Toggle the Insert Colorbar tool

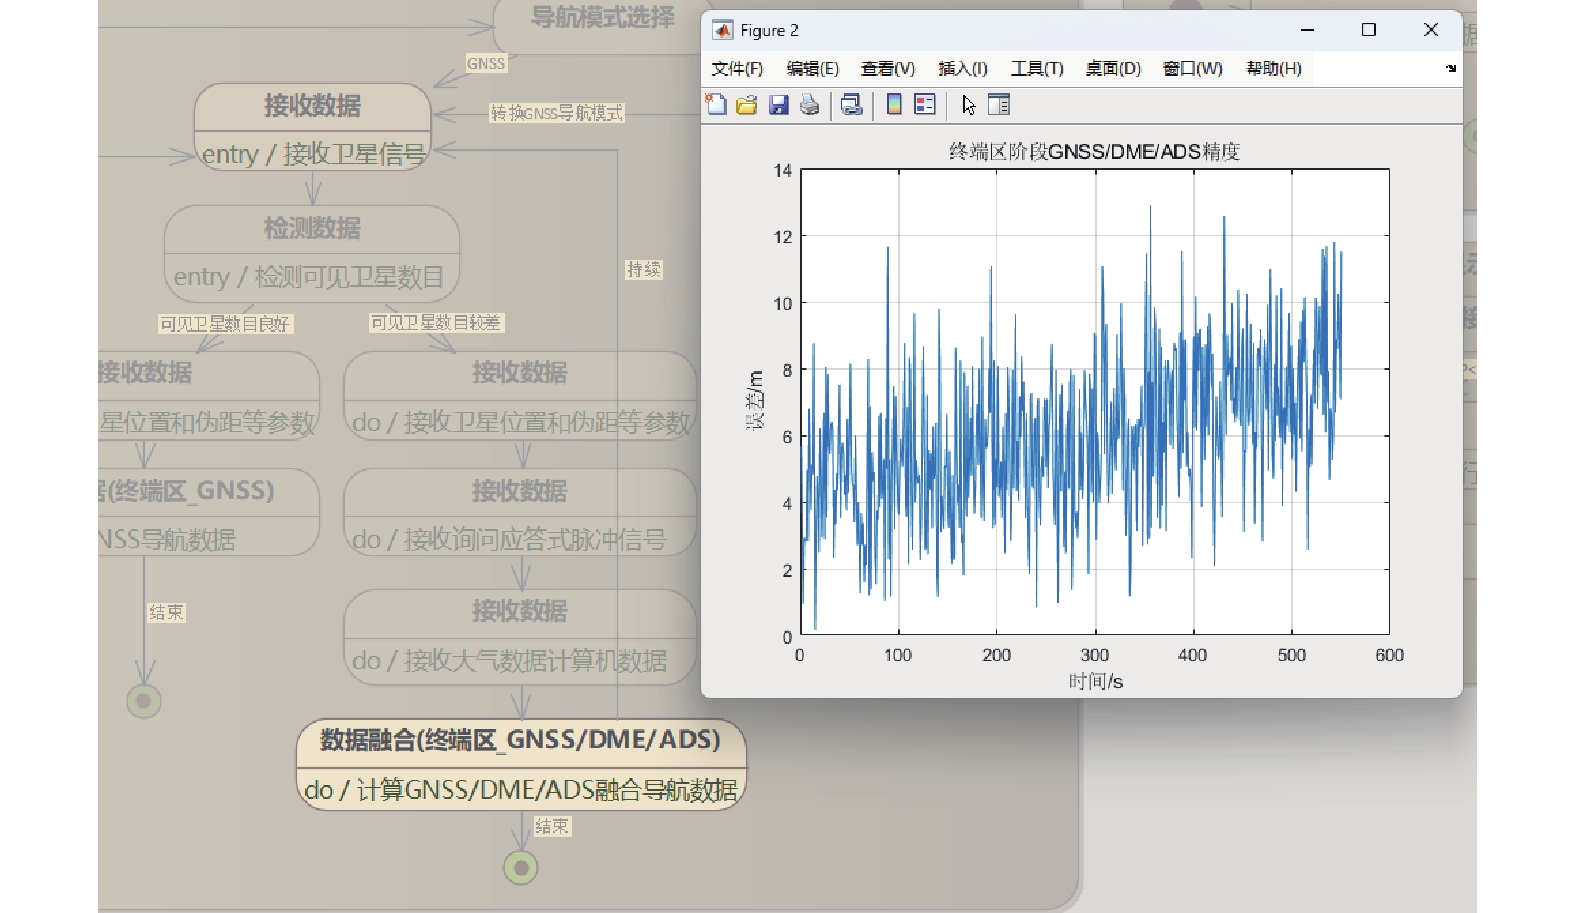pyautogui.click(x=894, y=105)
